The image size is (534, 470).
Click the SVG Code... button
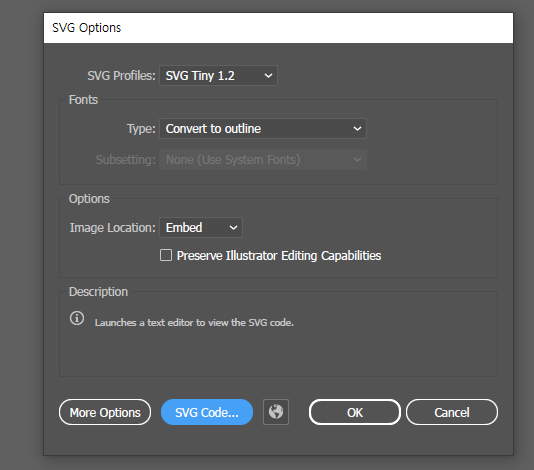click(x=207, y=412)
